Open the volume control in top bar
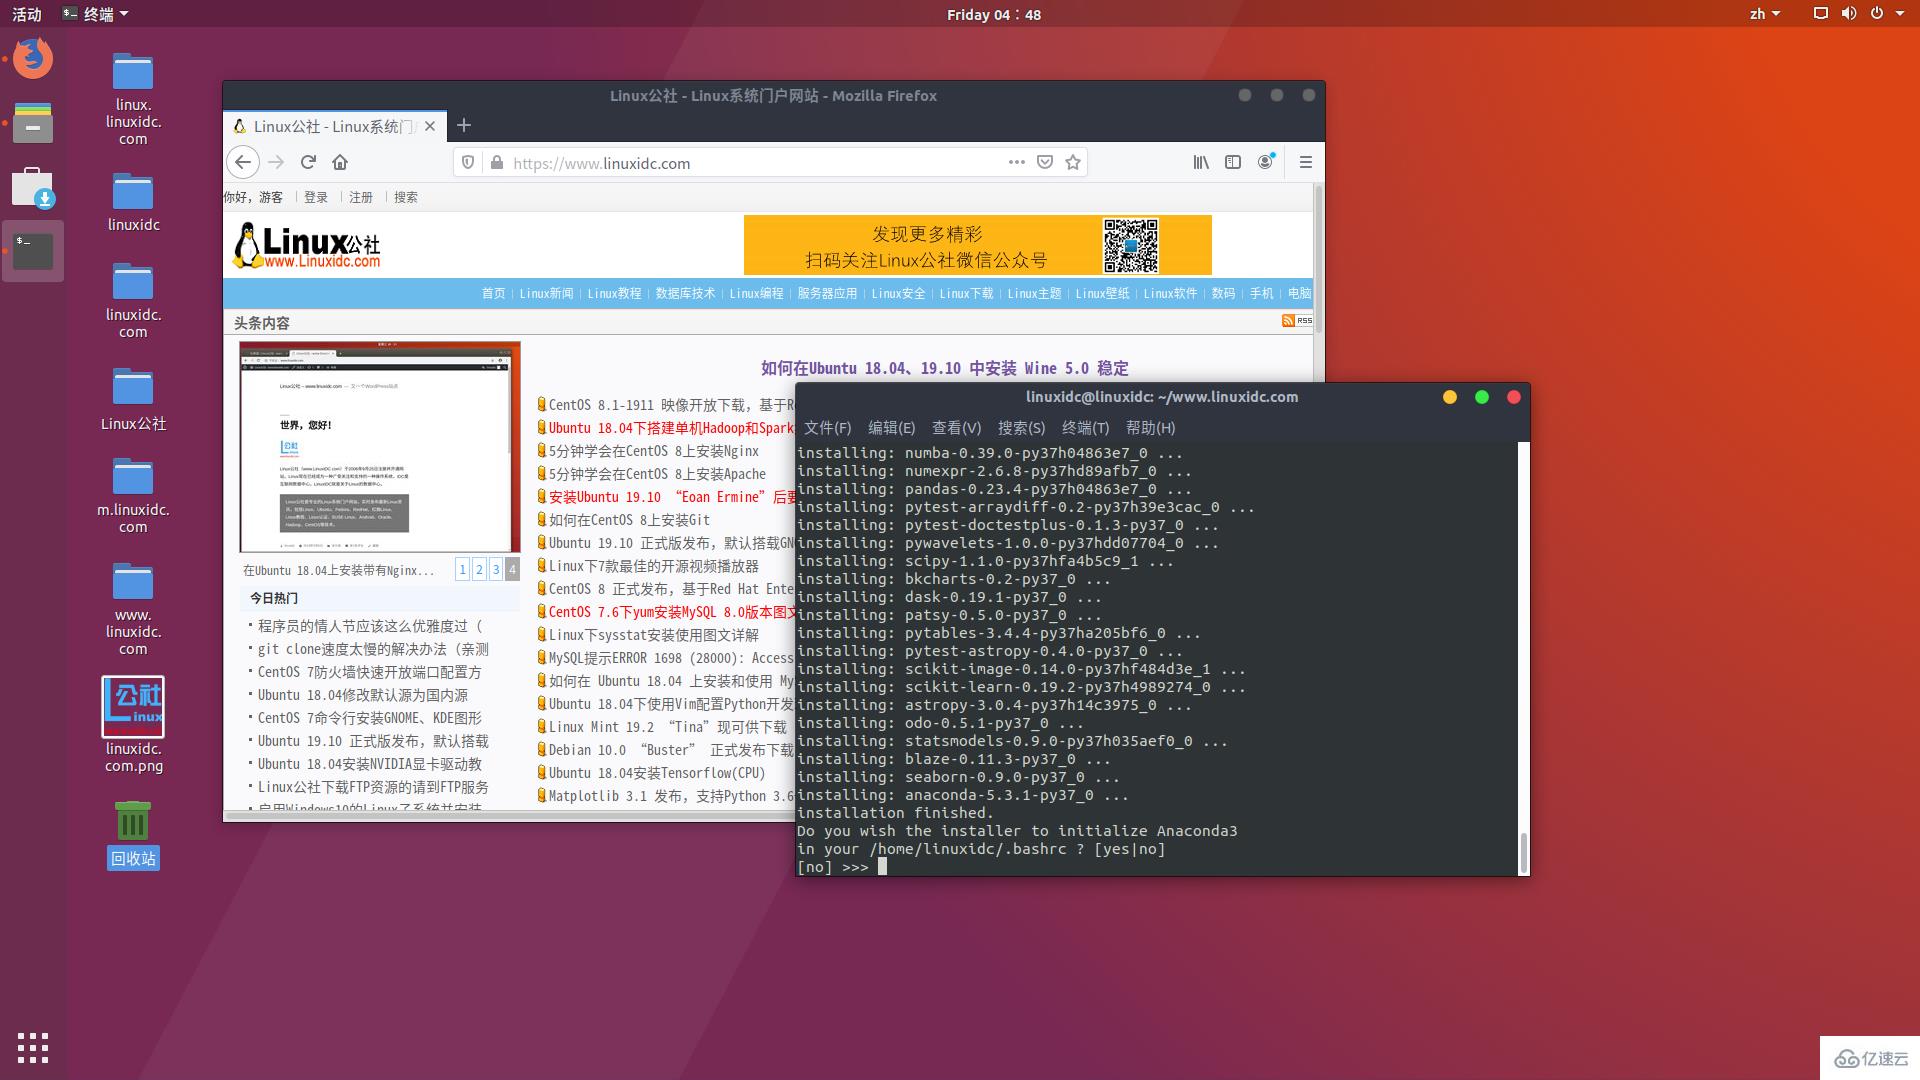Screen dimensions: 1920x1080 [x=1848, y=14]
